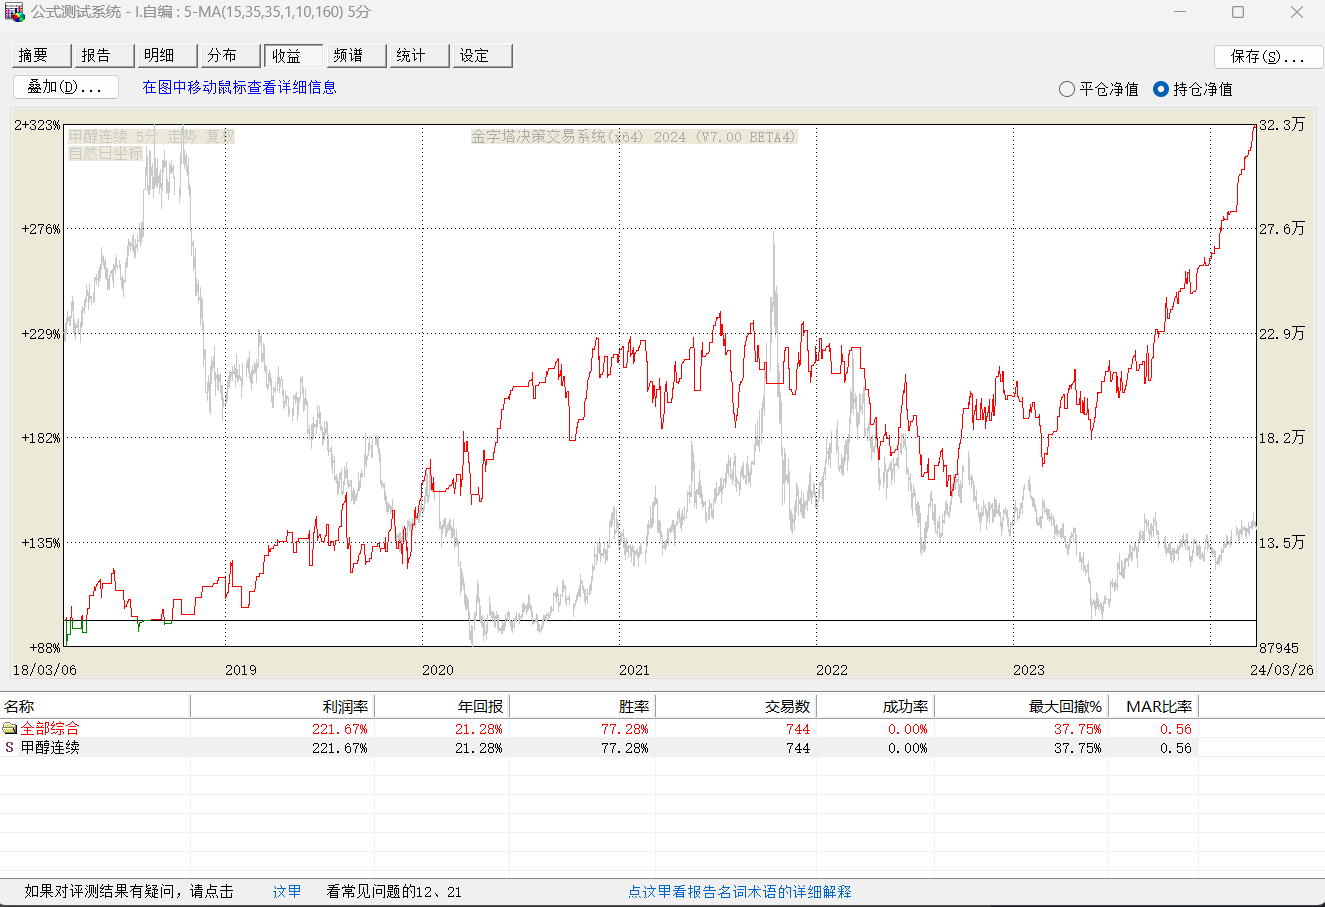Click 744 in the 甲醇连续 row
The height and width of the screenshot is (907, 1325).
click(798, 748)
